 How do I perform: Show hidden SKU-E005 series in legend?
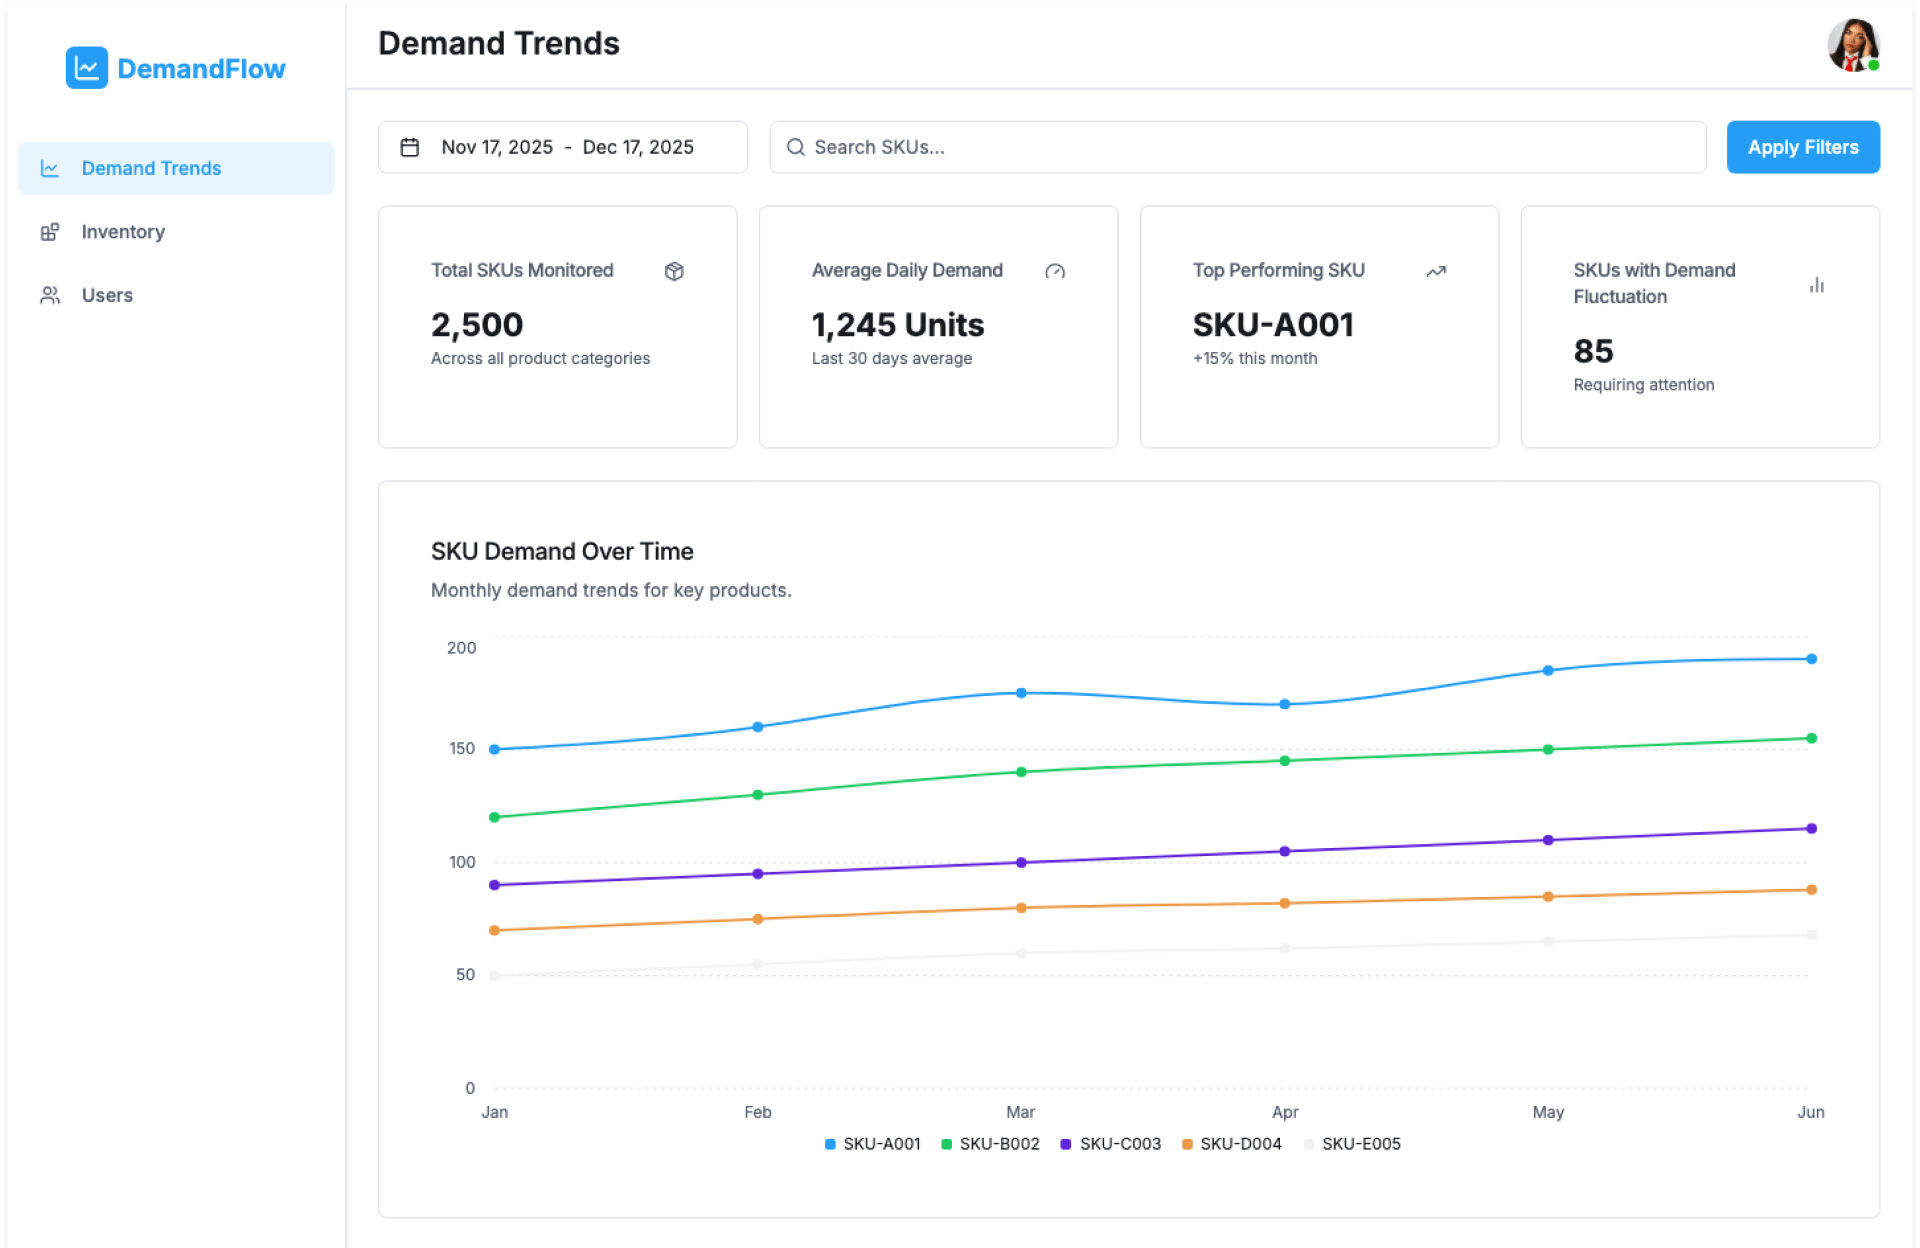click(1352, 1143)
